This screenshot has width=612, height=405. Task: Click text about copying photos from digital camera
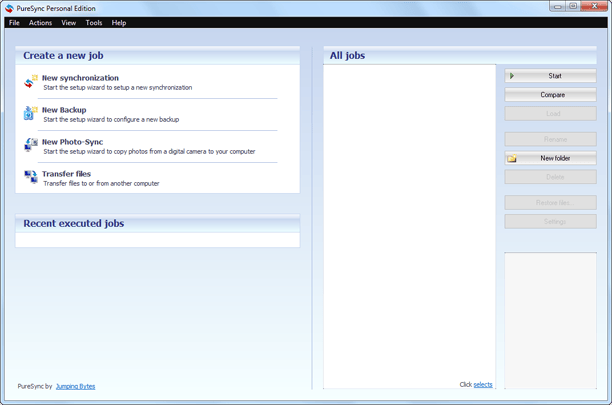point(149,151)
